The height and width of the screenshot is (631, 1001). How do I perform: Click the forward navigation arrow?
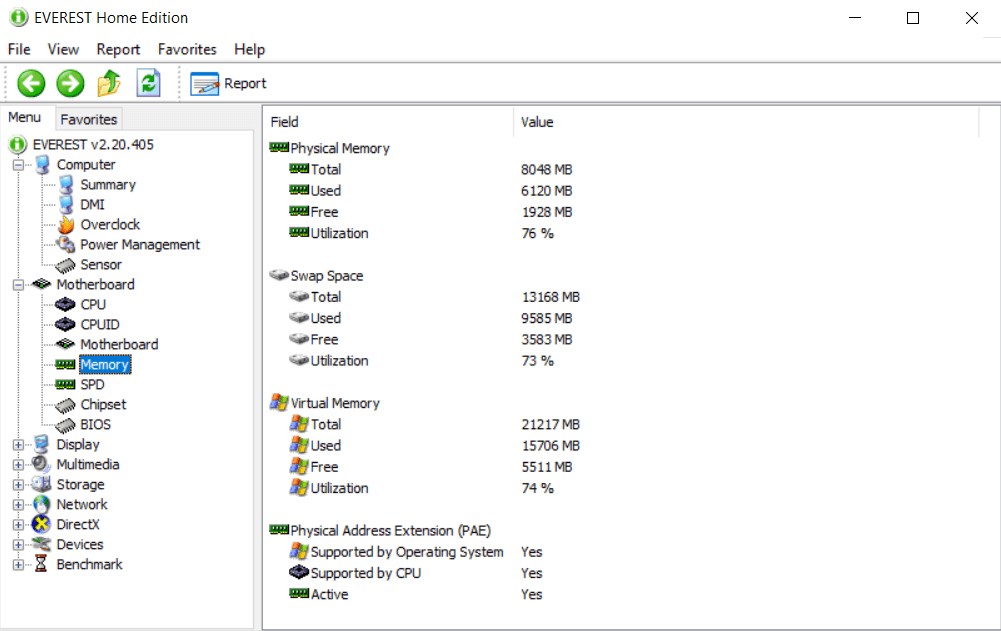pos(69,83)
